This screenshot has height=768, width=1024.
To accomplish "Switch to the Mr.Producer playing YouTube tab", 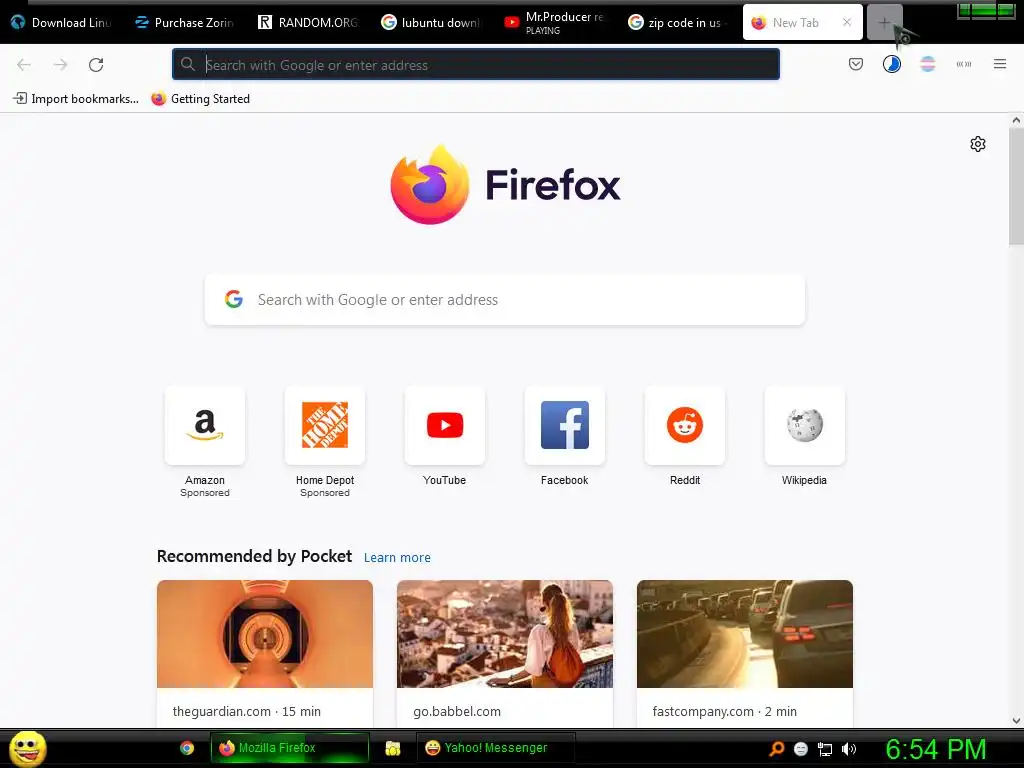I will click(554, 22).
